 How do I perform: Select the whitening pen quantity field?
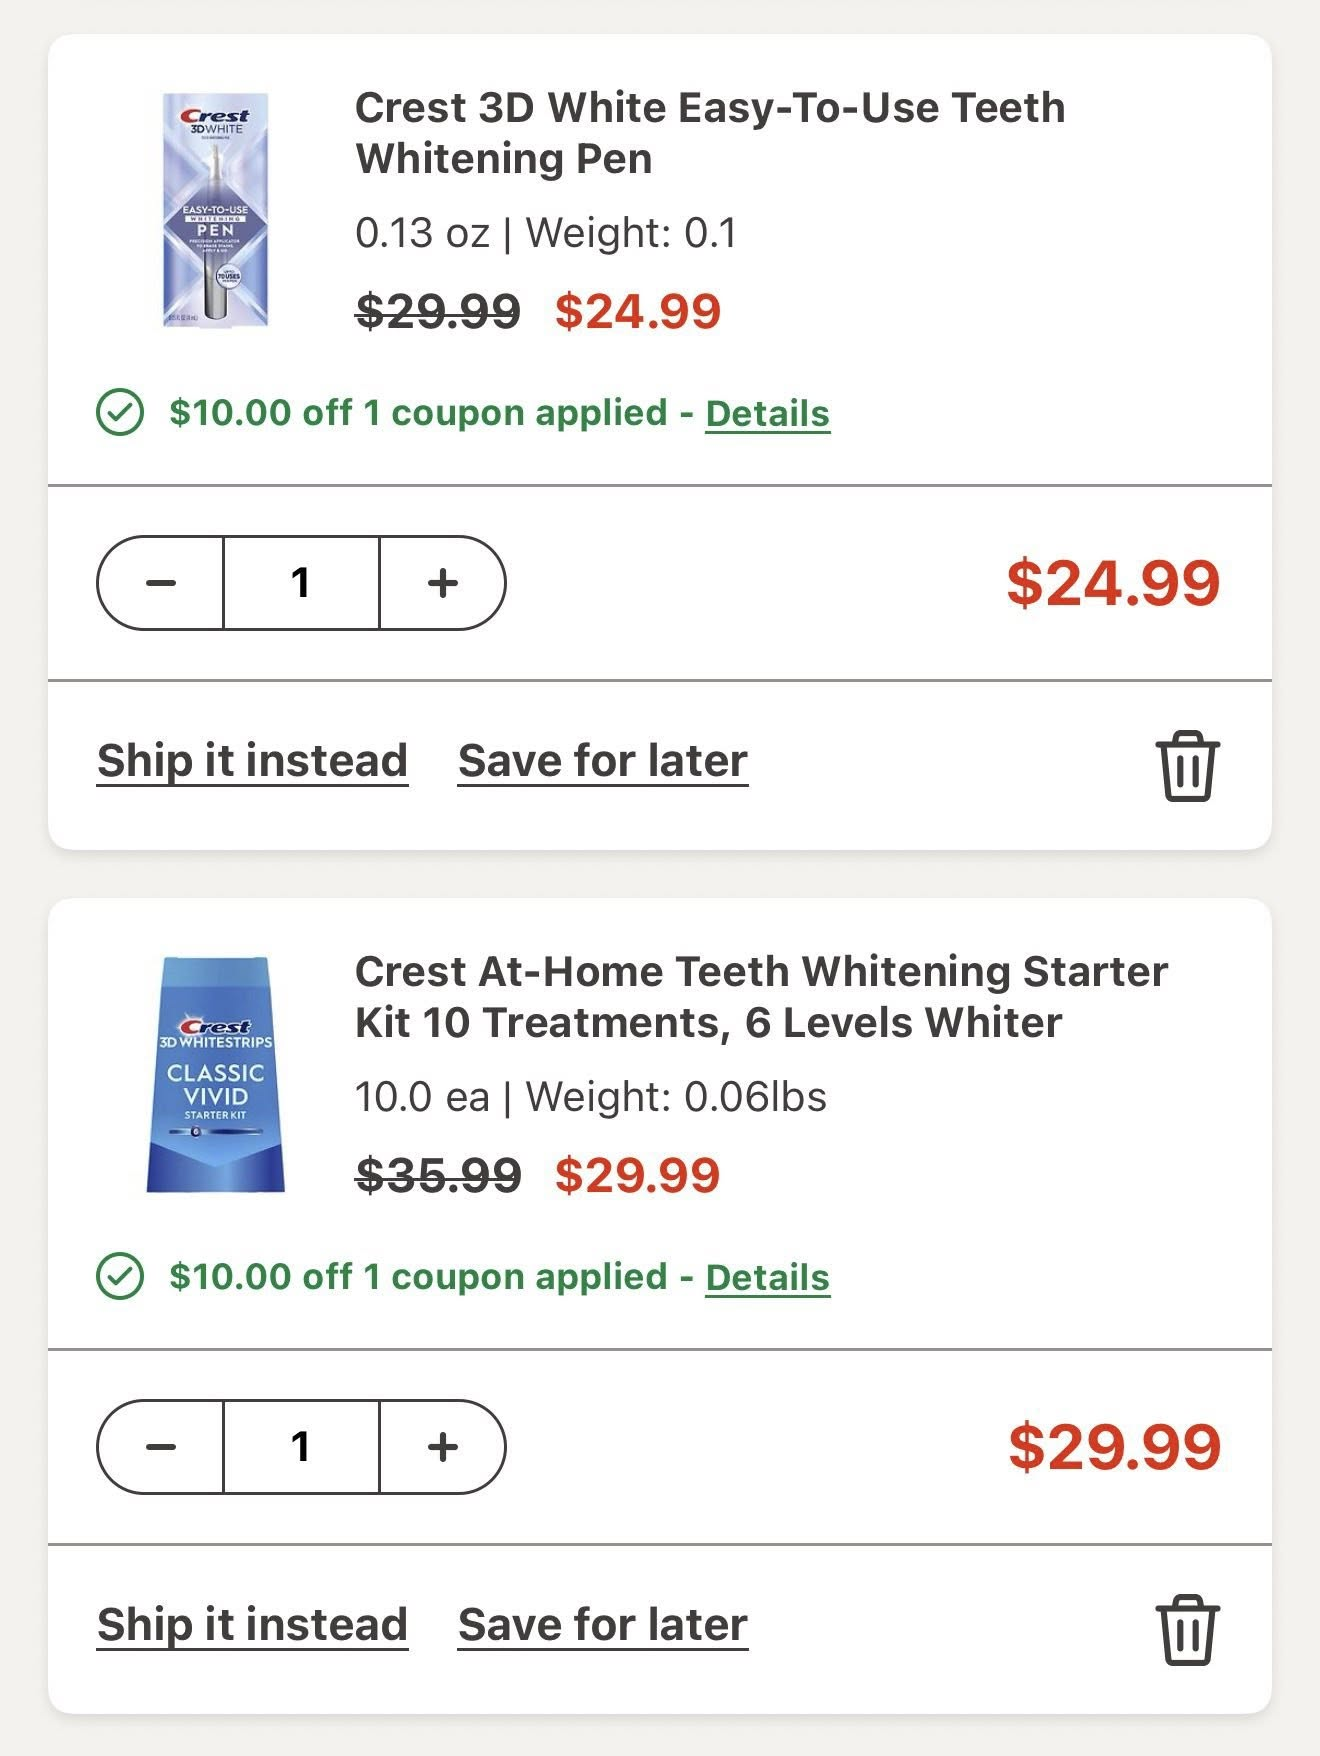point(302,582)
